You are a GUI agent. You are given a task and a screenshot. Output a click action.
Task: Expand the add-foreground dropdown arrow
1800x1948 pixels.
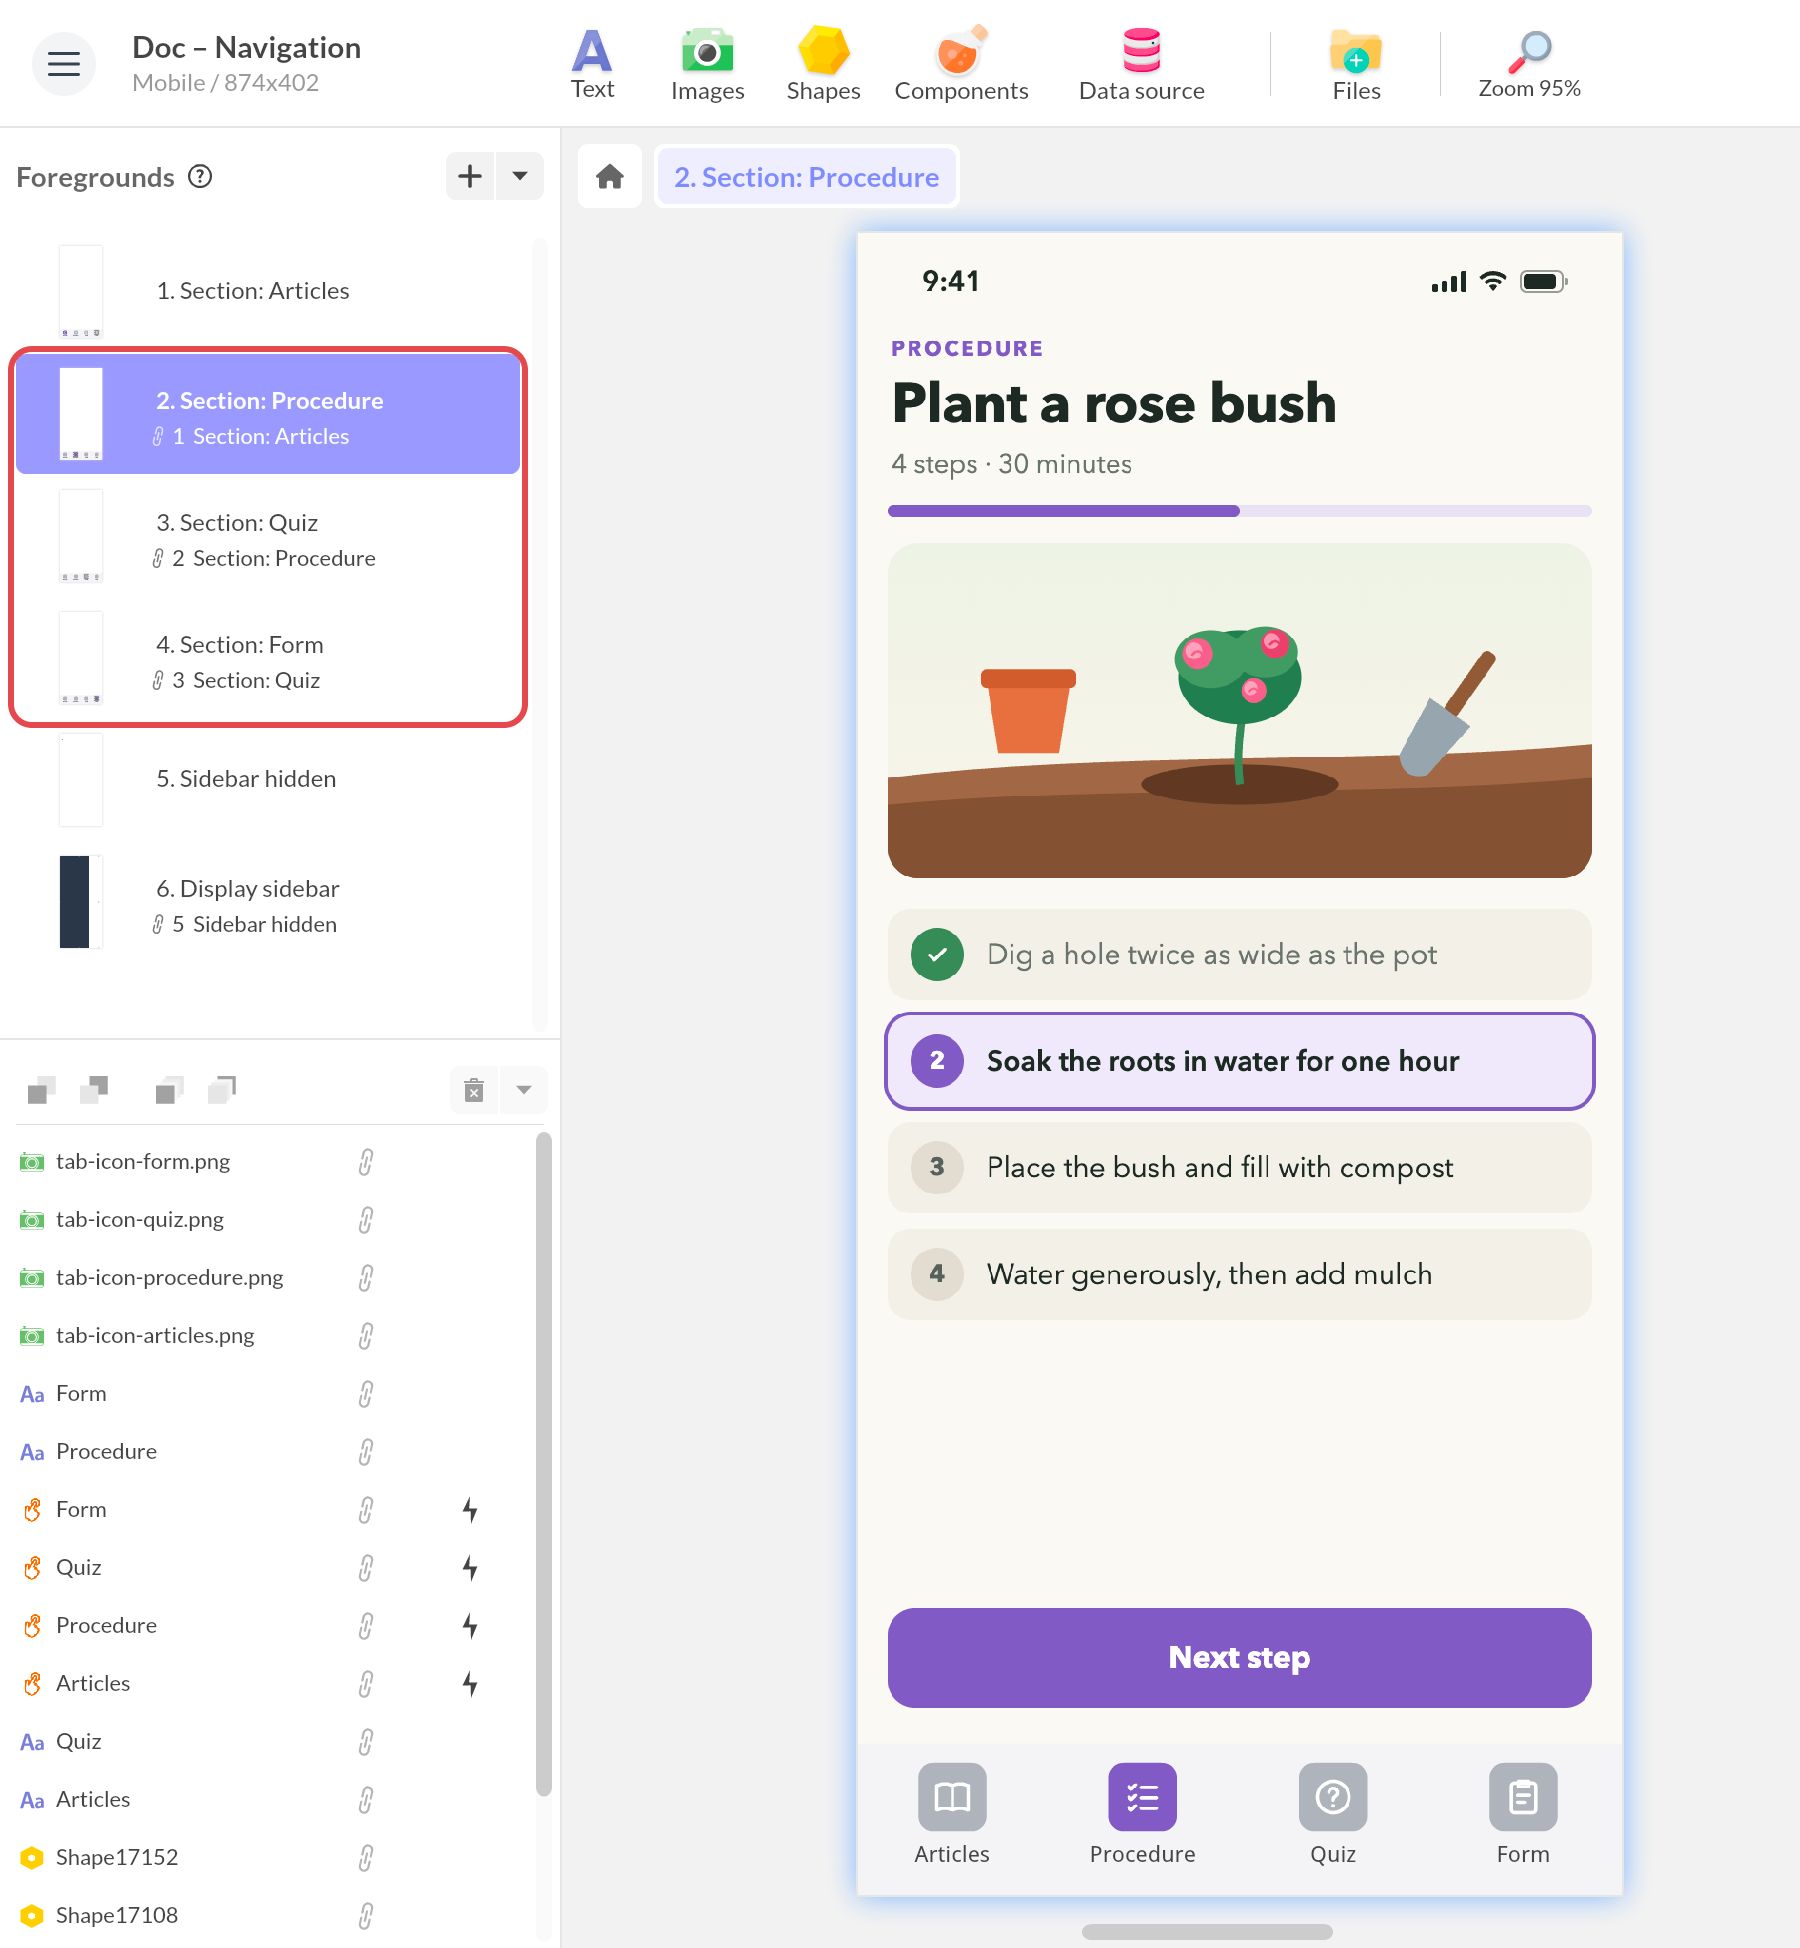[520, 176]
